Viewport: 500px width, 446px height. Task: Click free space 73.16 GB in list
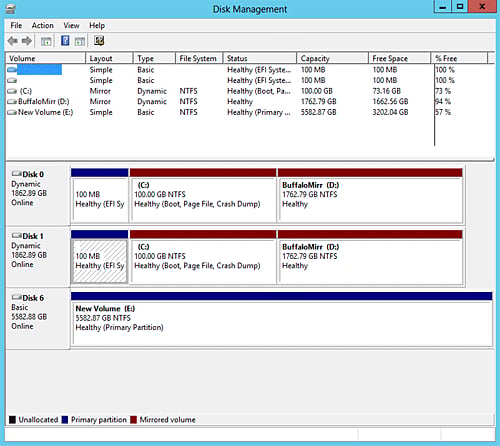point(387,91)
